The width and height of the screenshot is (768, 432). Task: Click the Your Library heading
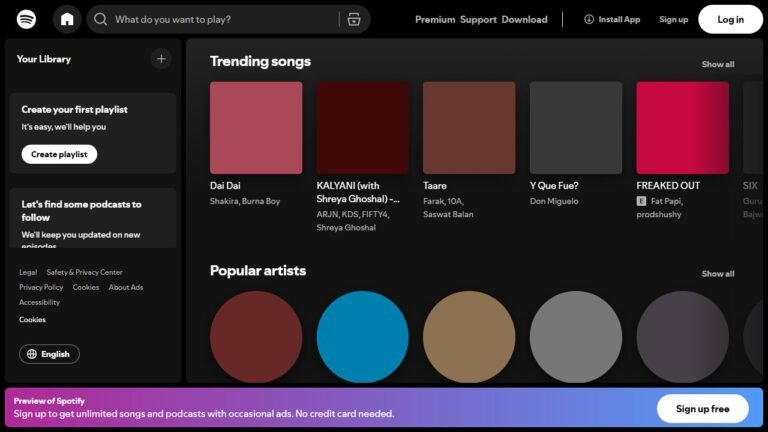click(44, 59)
